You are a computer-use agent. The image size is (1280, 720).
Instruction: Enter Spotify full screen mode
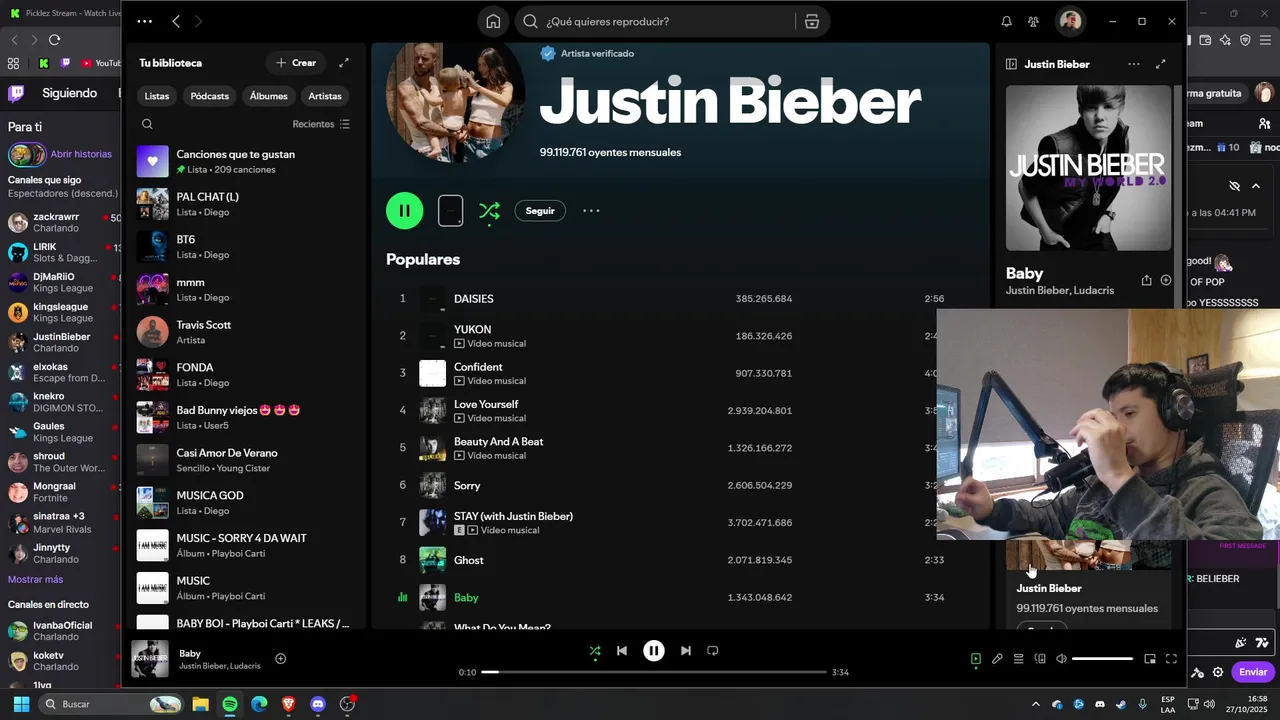[1171, 659]
